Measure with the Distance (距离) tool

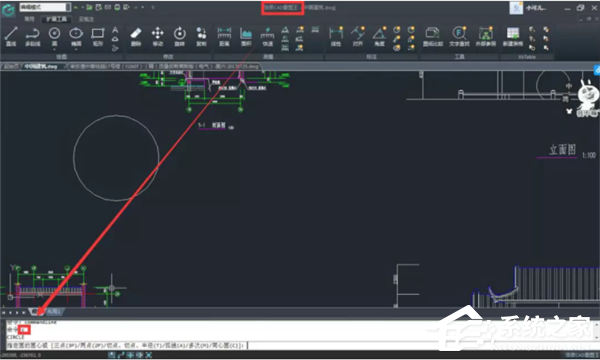224,37
